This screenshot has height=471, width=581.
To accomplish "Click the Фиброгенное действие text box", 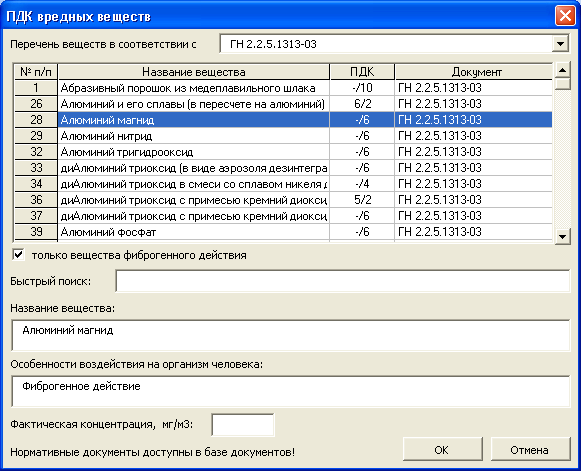I will pyautogui.click(x=290, y=391).
